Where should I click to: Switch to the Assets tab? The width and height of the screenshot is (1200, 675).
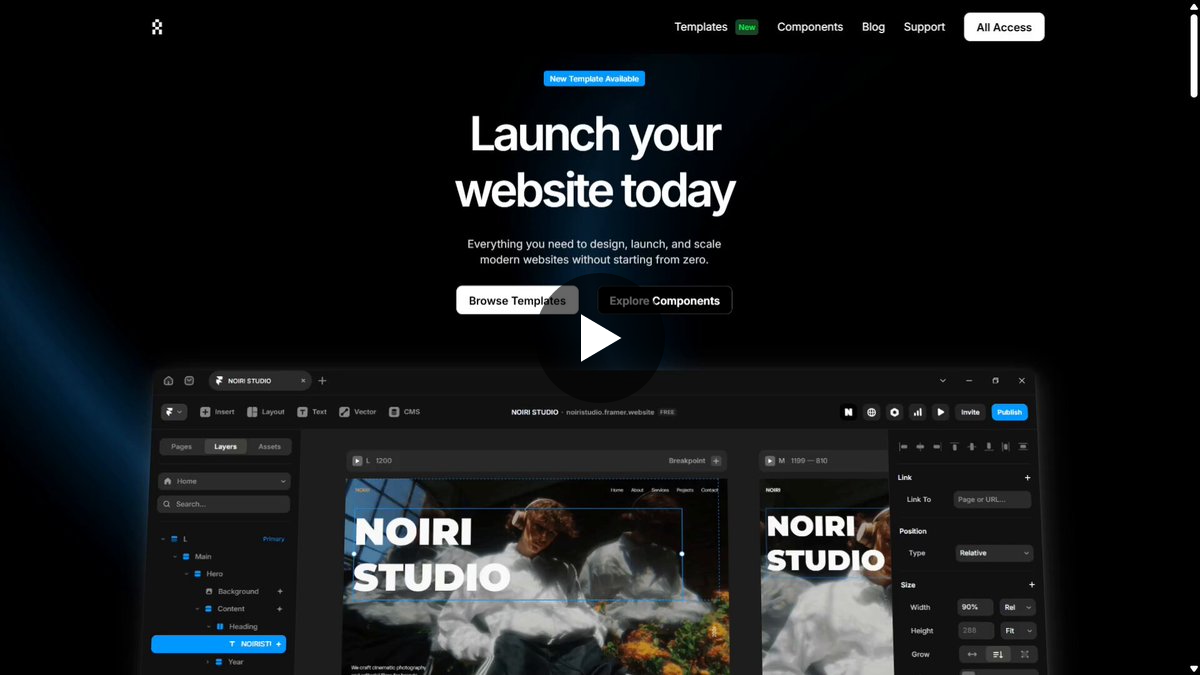(x=270, y=447)
